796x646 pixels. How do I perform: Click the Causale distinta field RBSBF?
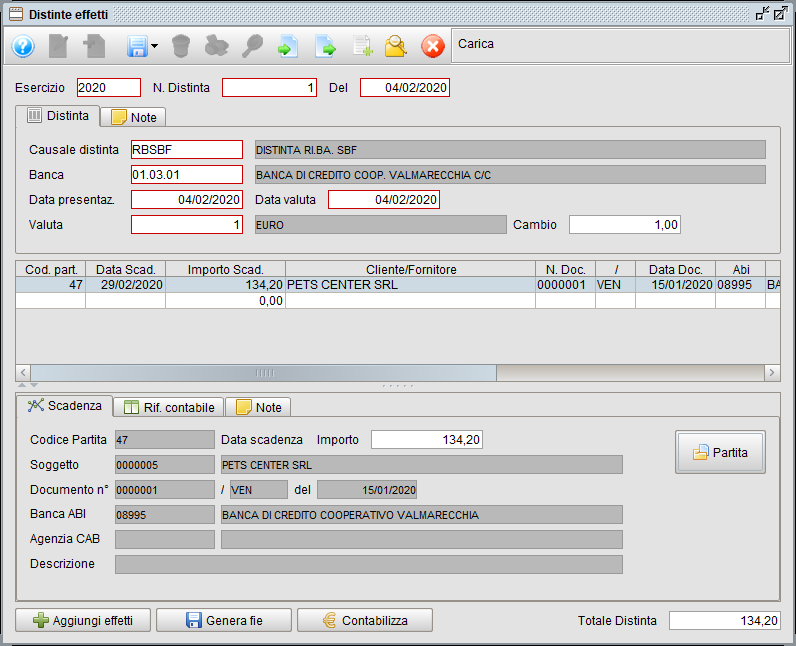pos(187,150)
